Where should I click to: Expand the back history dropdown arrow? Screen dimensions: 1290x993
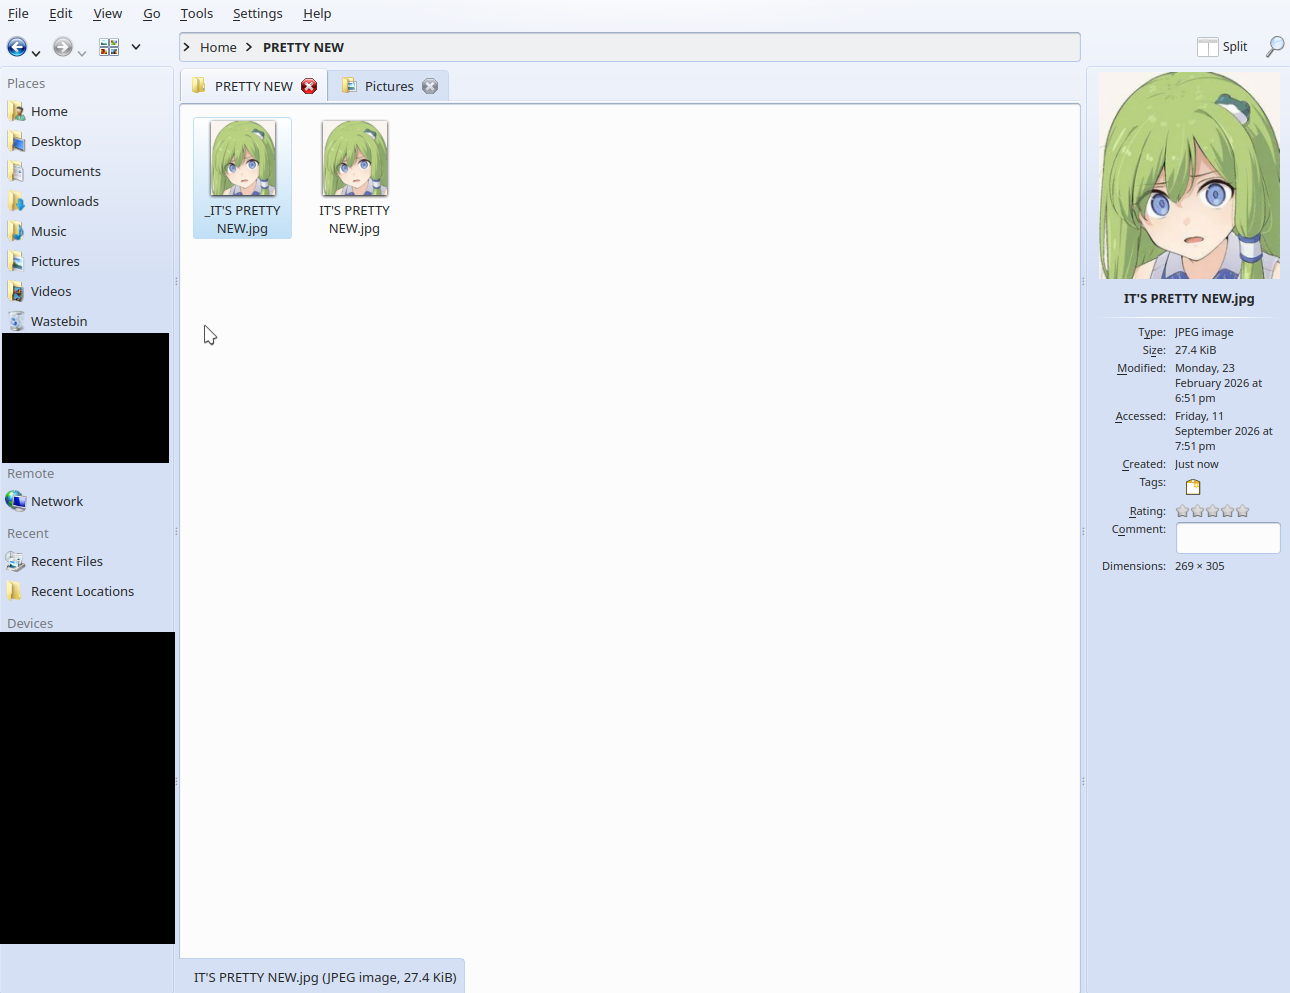pyautogui.click(x=36, y=53)
